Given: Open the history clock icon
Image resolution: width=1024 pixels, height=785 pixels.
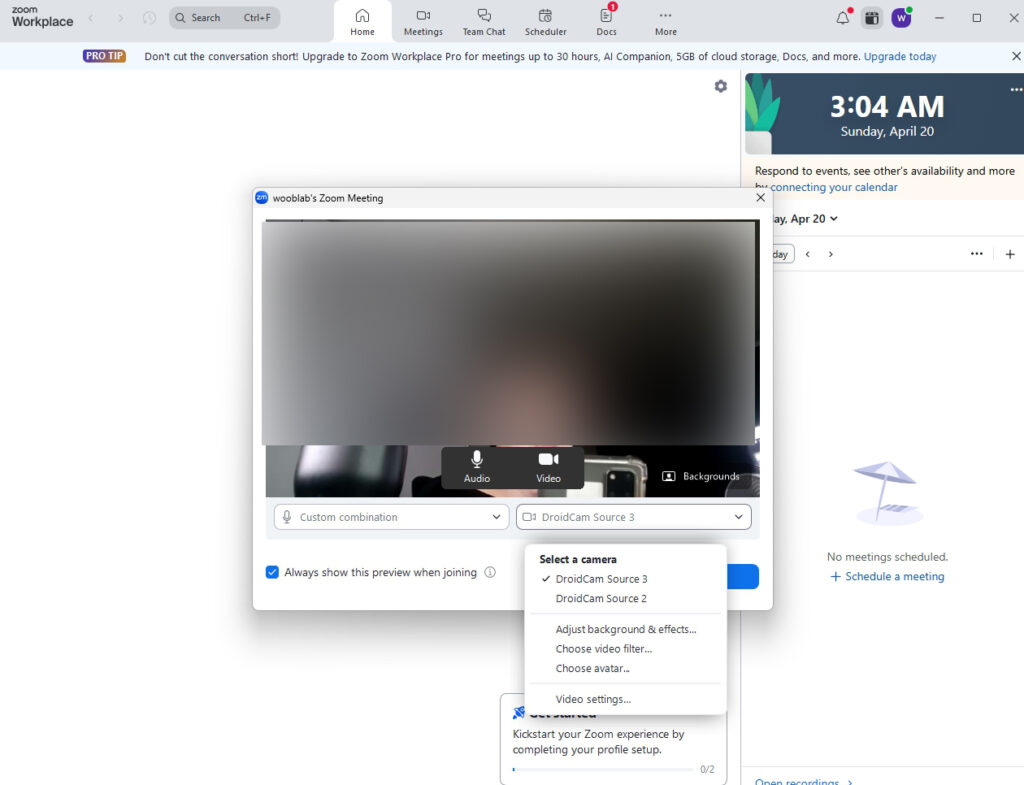Looking at the screenshot, I should point(150,18).
